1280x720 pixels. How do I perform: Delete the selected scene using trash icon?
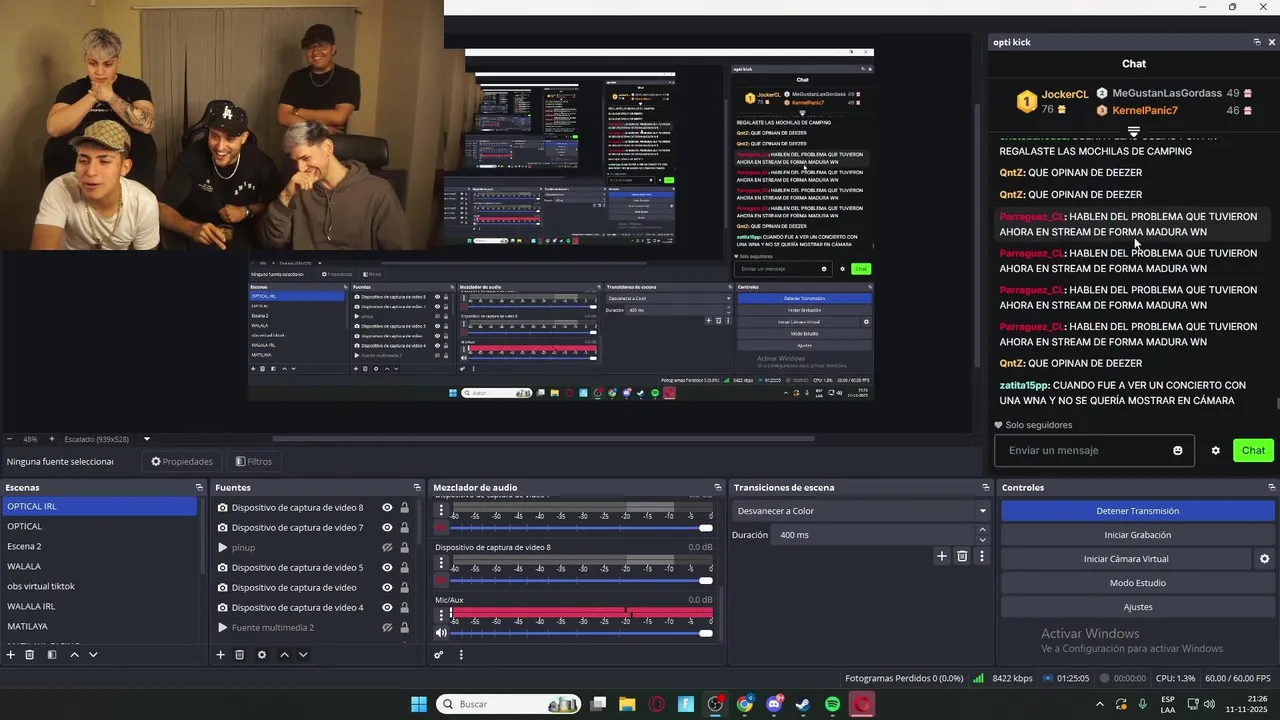point(30,655)
